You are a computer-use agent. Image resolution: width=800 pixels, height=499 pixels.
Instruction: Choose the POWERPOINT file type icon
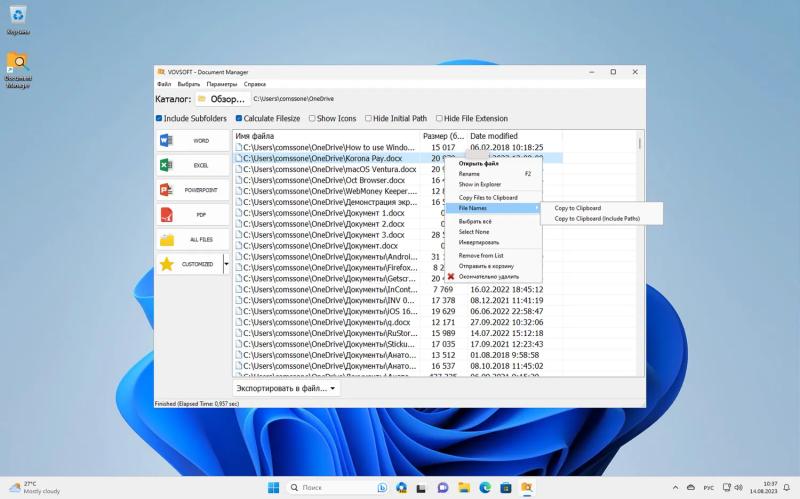pyautogui.click(x=166, y=190)
